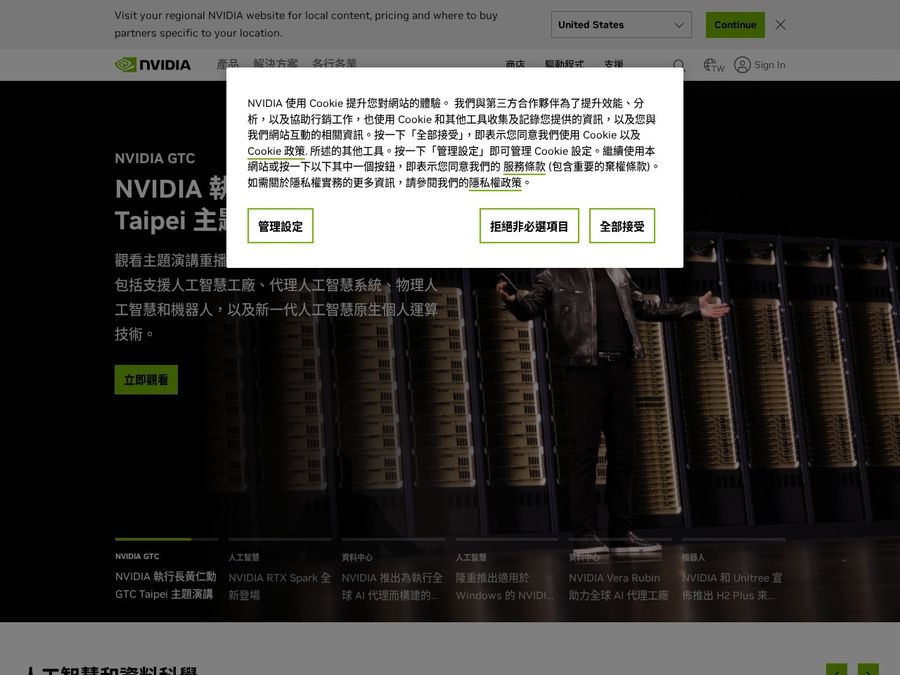900x675 pixels.
Task: Dismiss the regional website banner with X
Action: click(780, 25)
